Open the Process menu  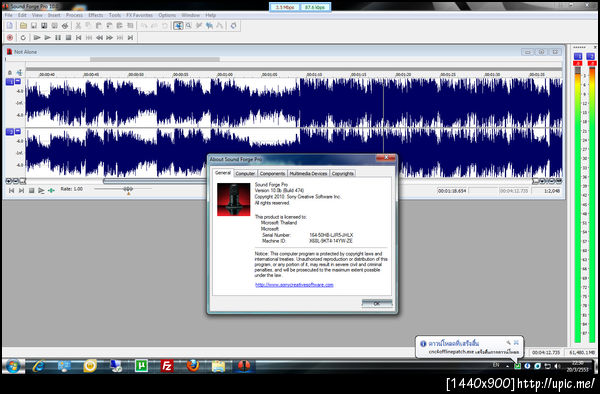[x=74, y=15]
